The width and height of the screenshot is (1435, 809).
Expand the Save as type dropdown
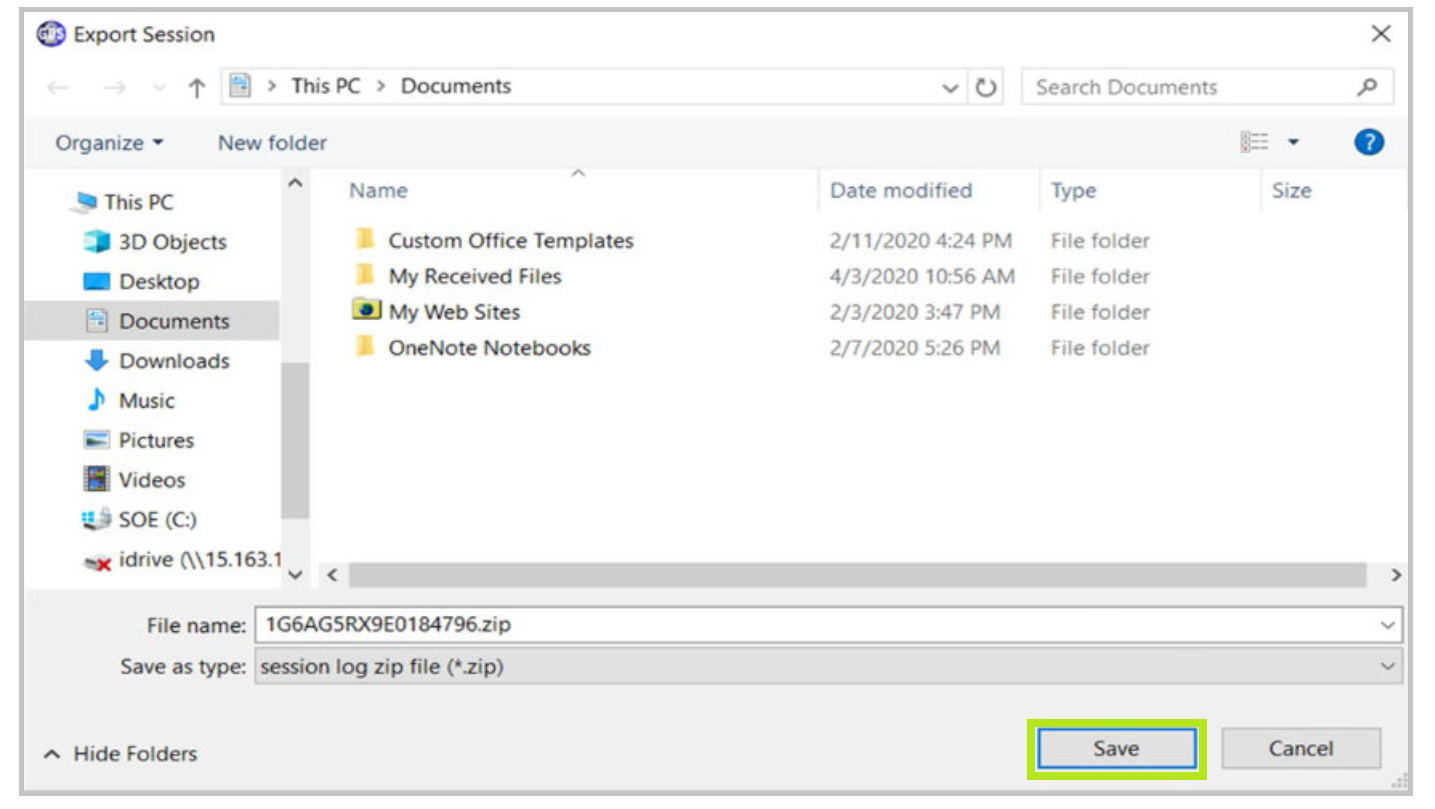[x=1387, y=666]
